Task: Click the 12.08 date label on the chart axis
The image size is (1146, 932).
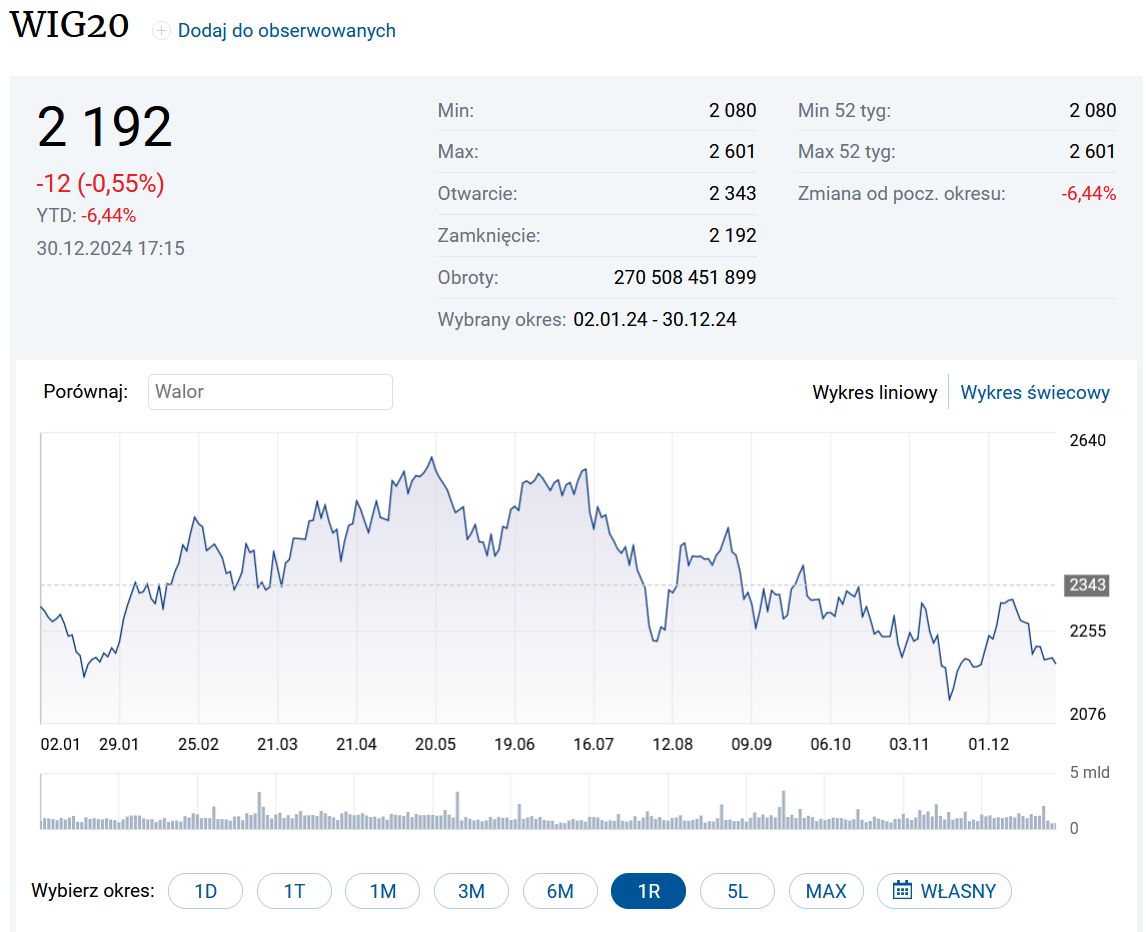Action: click(672, 744)
